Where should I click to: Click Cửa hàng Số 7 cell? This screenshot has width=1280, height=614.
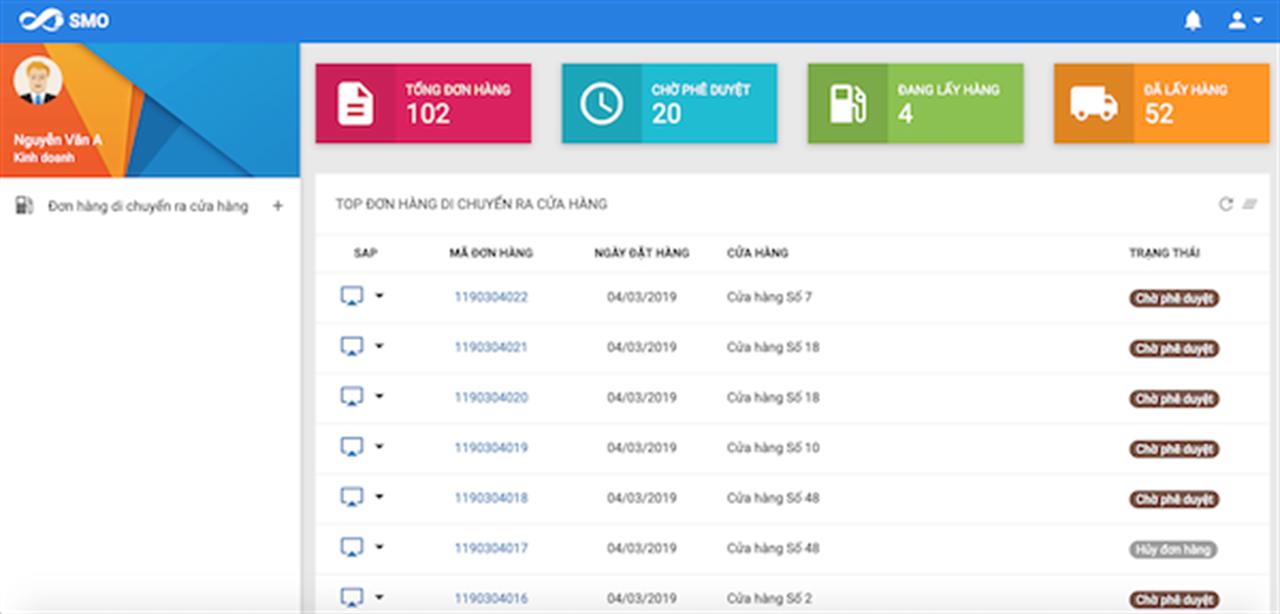click(769, 297)
